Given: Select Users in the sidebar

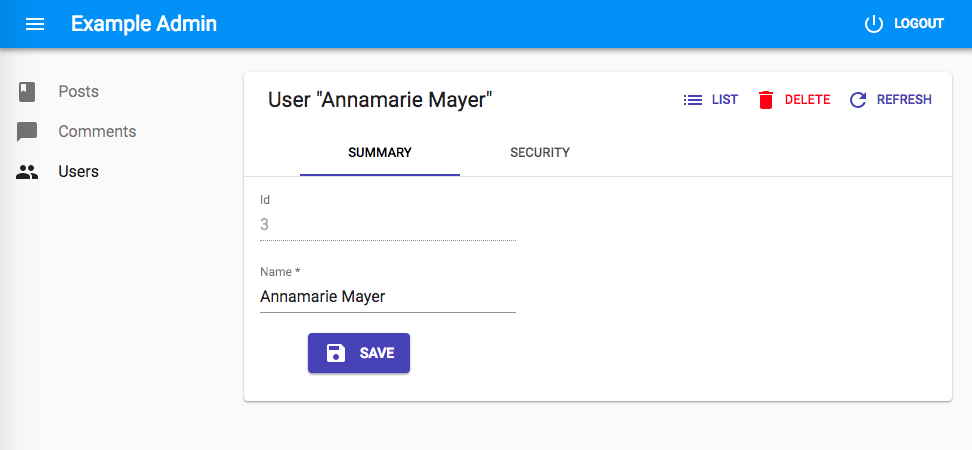Looking at the screenshot, I should [78, 172].
